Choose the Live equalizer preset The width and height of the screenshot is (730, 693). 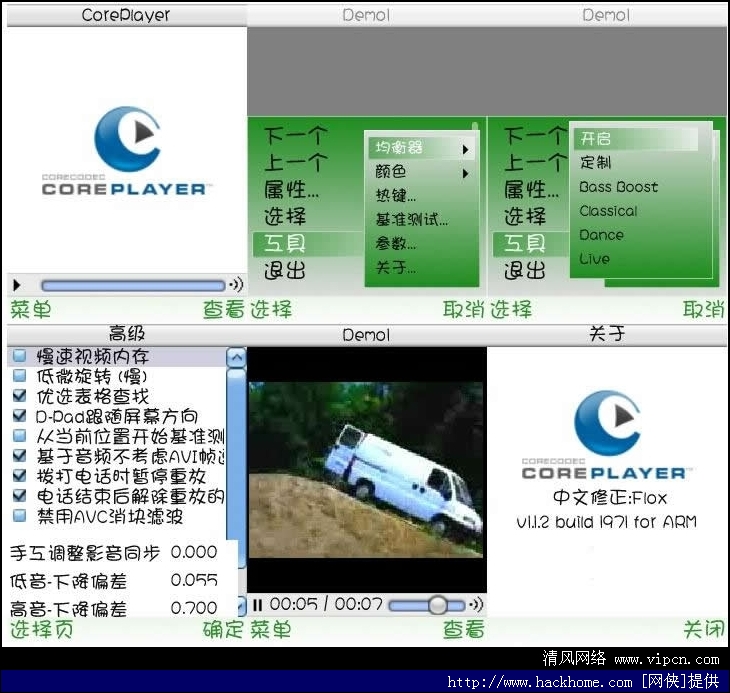595,259
